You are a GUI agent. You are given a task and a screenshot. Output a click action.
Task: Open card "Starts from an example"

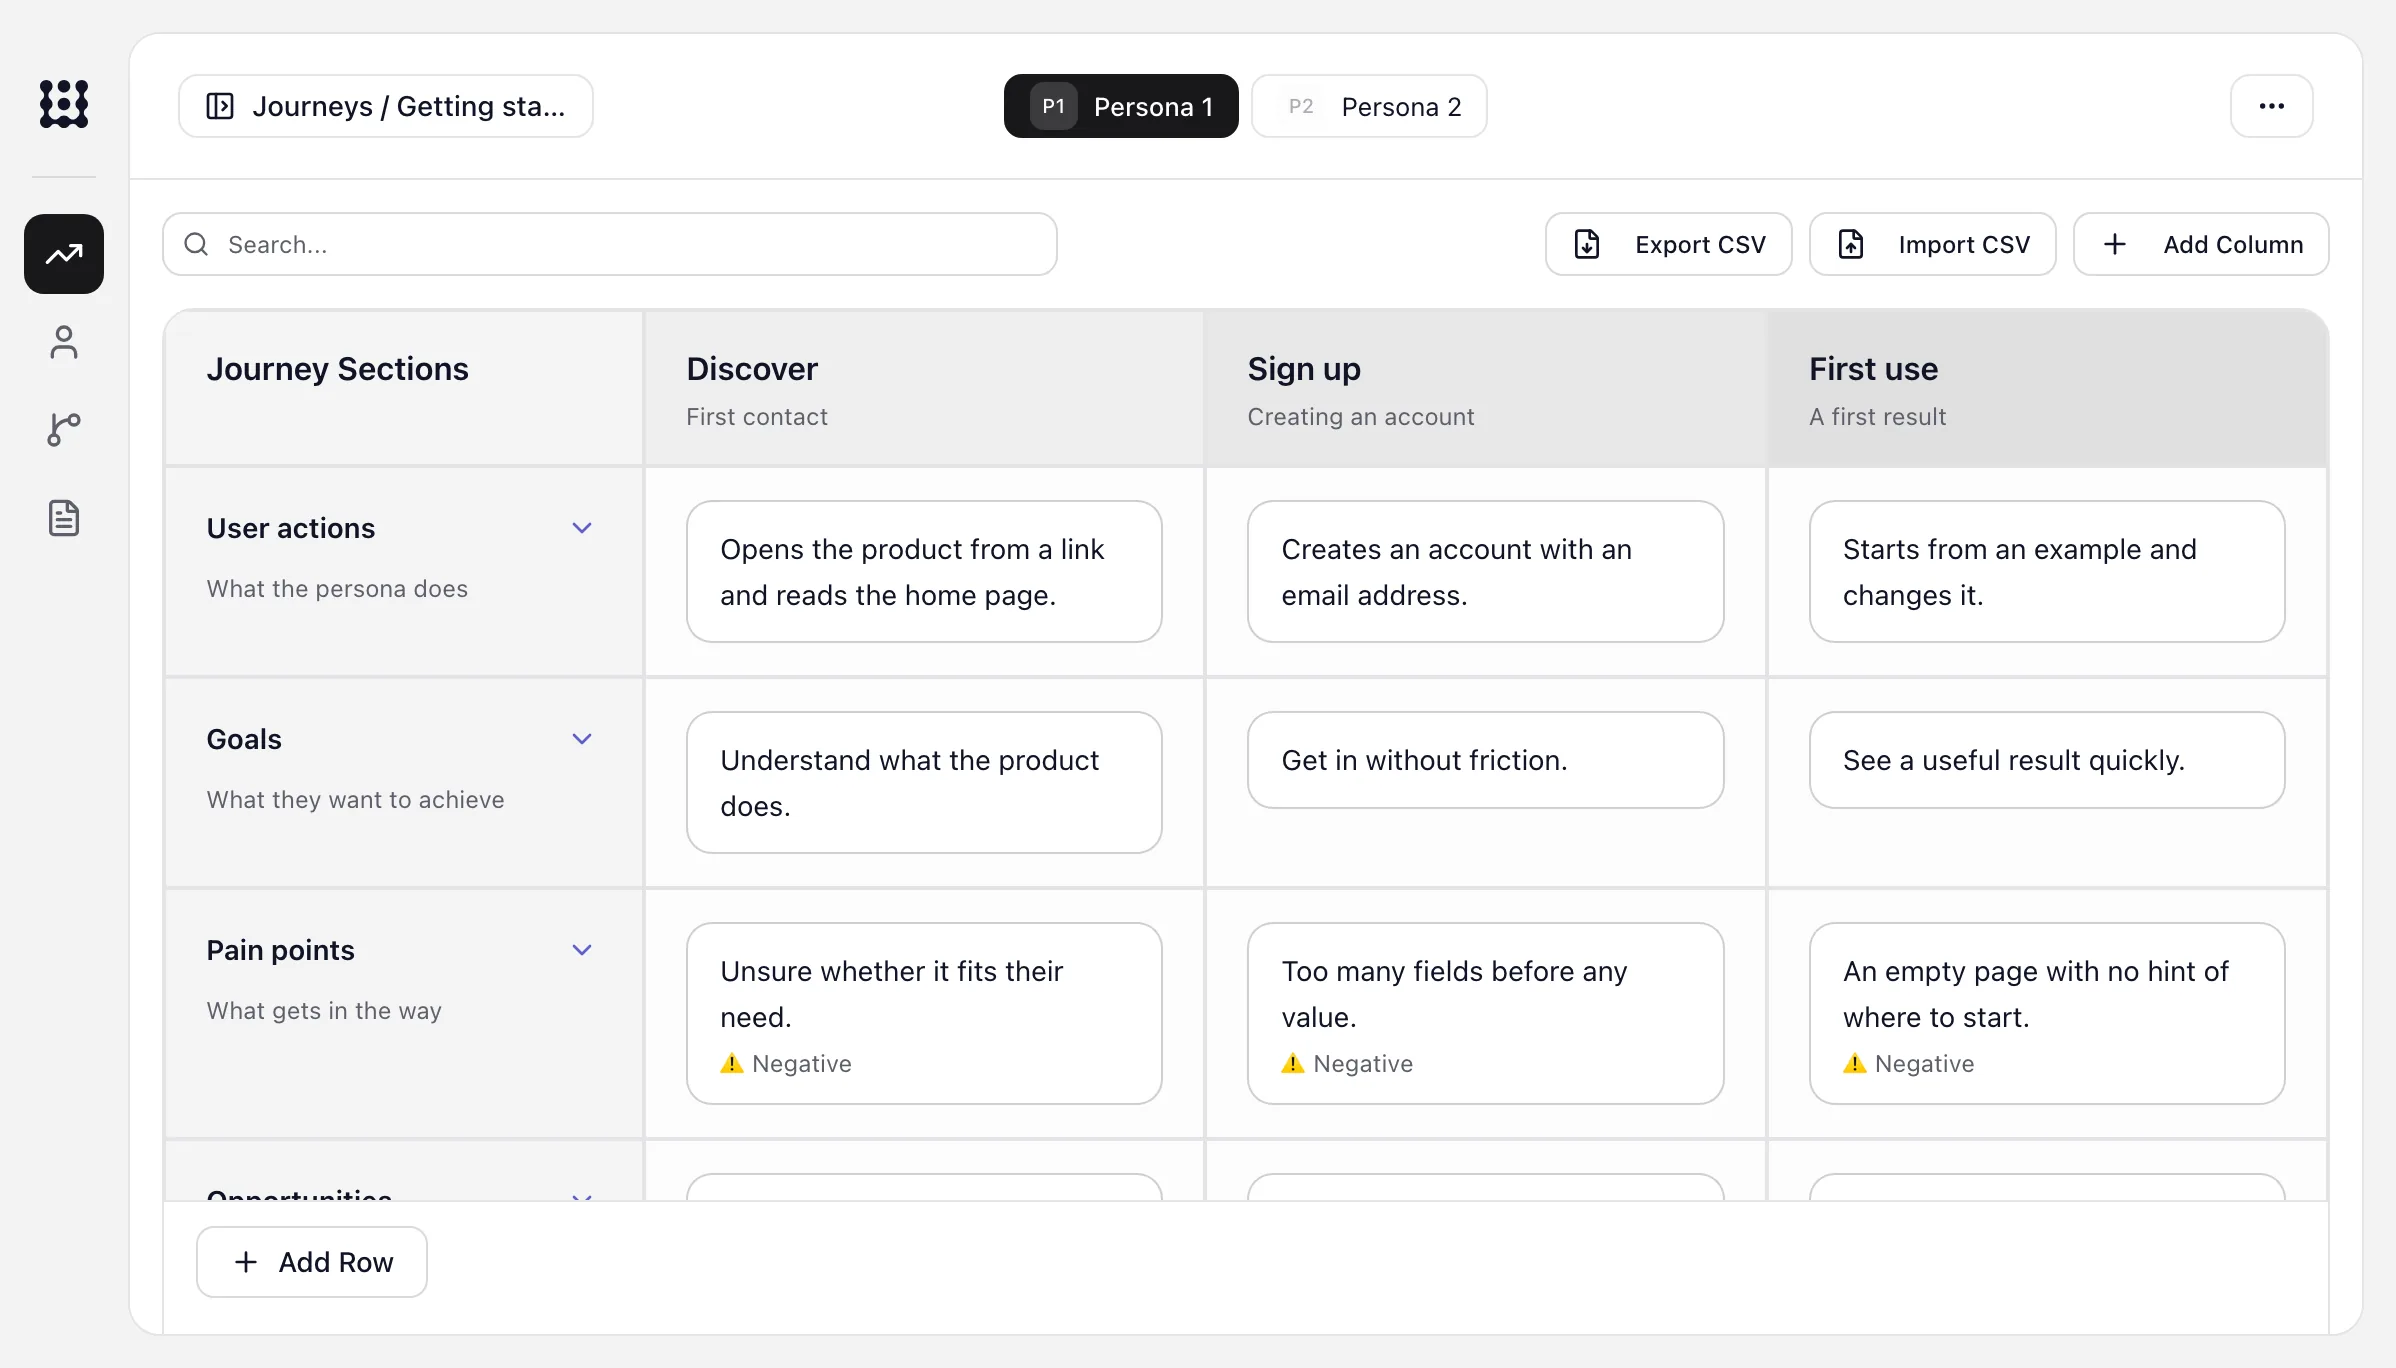[x=2047, y=572]
